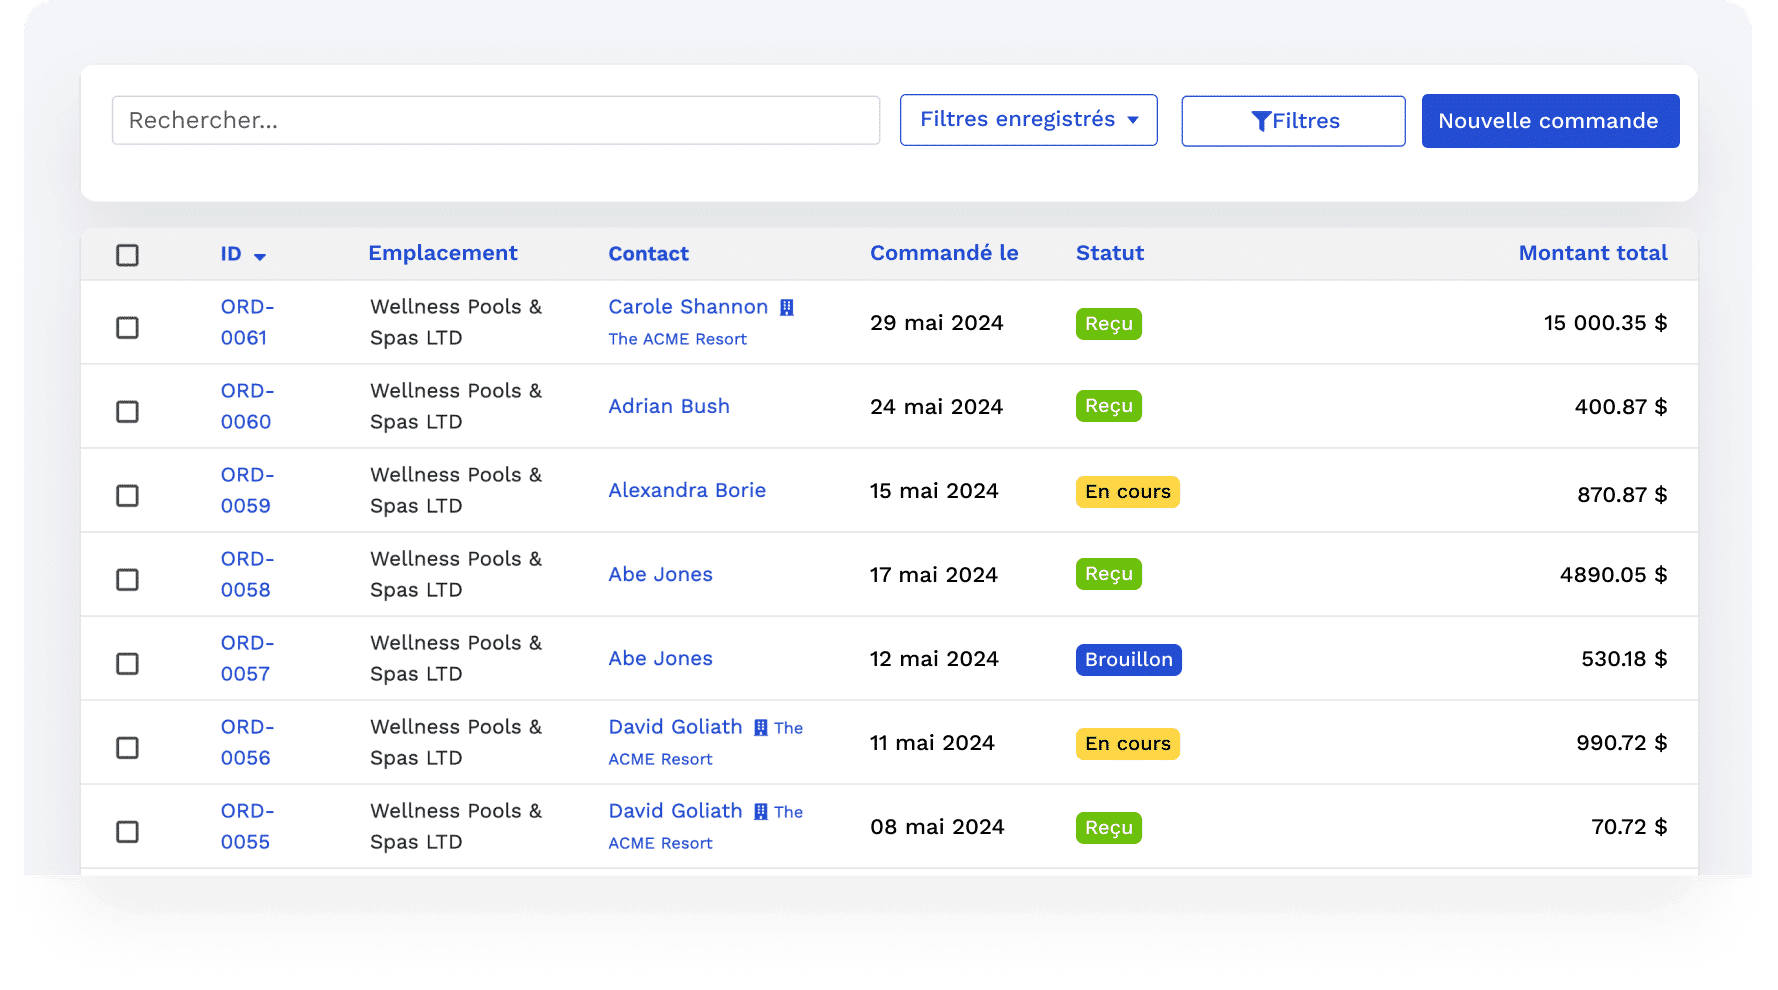
Task: Open the Filtres enregistrés dropdown
Action: click(x=1029, y=120)
